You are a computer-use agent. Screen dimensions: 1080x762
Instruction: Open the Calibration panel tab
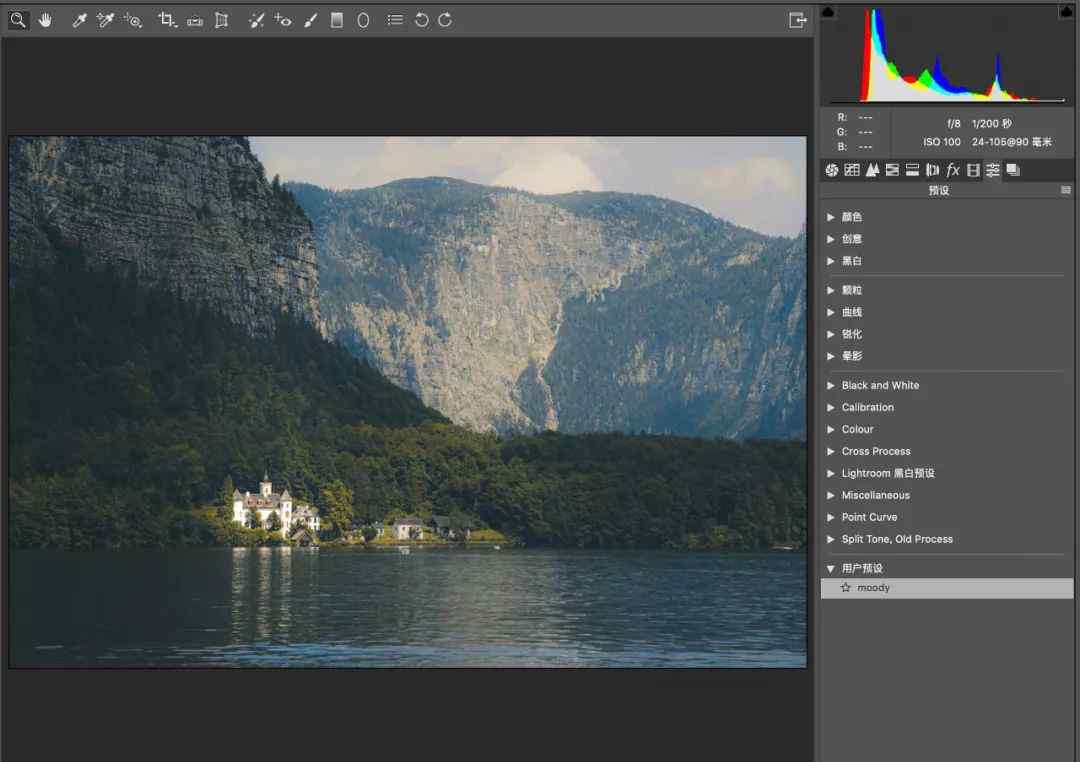click(973, 170)
